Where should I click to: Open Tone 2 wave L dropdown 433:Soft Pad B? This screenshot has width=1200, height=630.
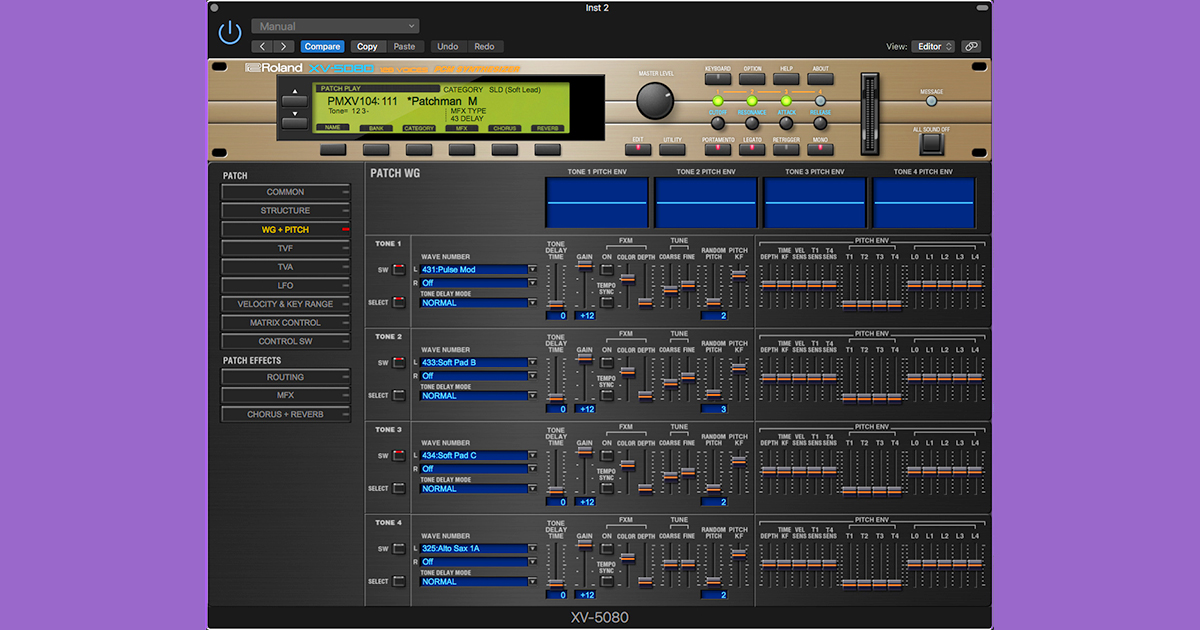(479, 363)
